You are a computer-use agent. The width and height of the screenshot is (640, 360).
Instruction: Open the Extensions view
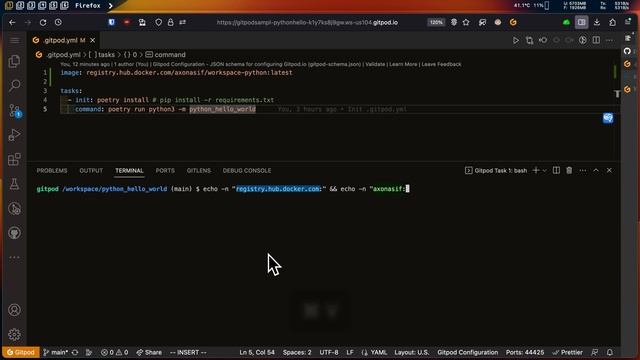point(14,160)
